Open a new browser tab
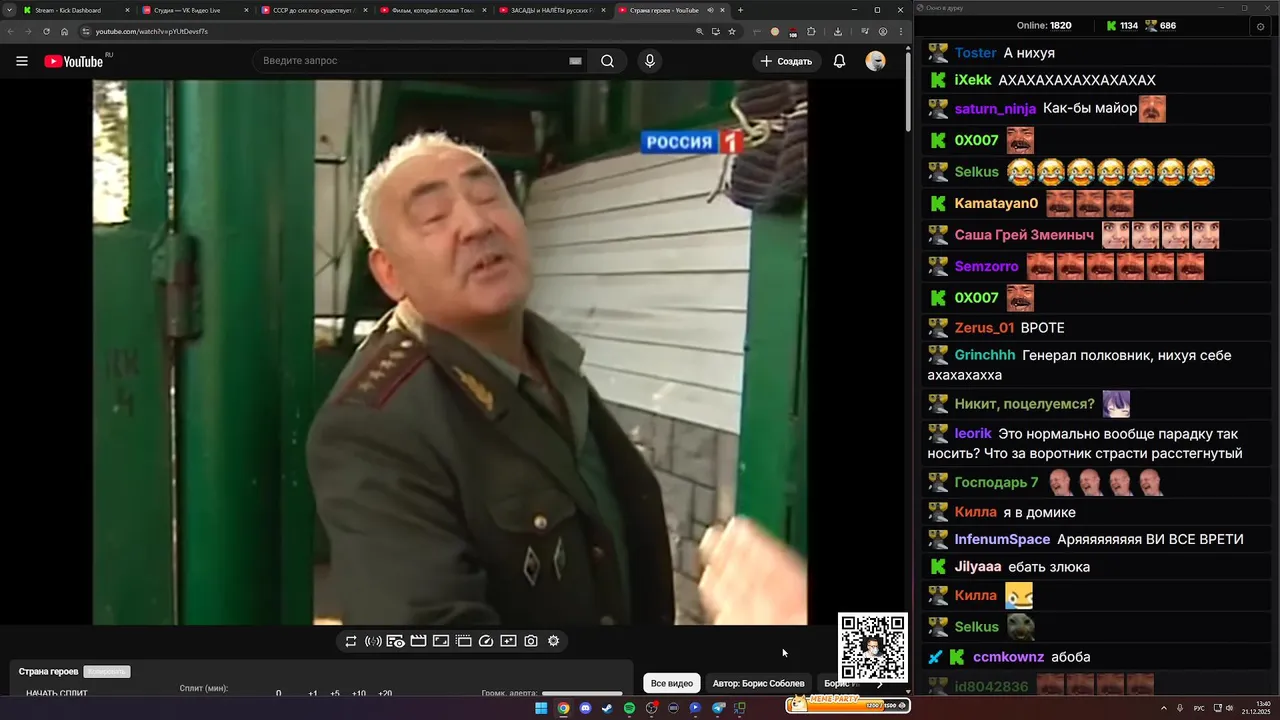This screenshot has width=1280, height=720. coord(740,10)
